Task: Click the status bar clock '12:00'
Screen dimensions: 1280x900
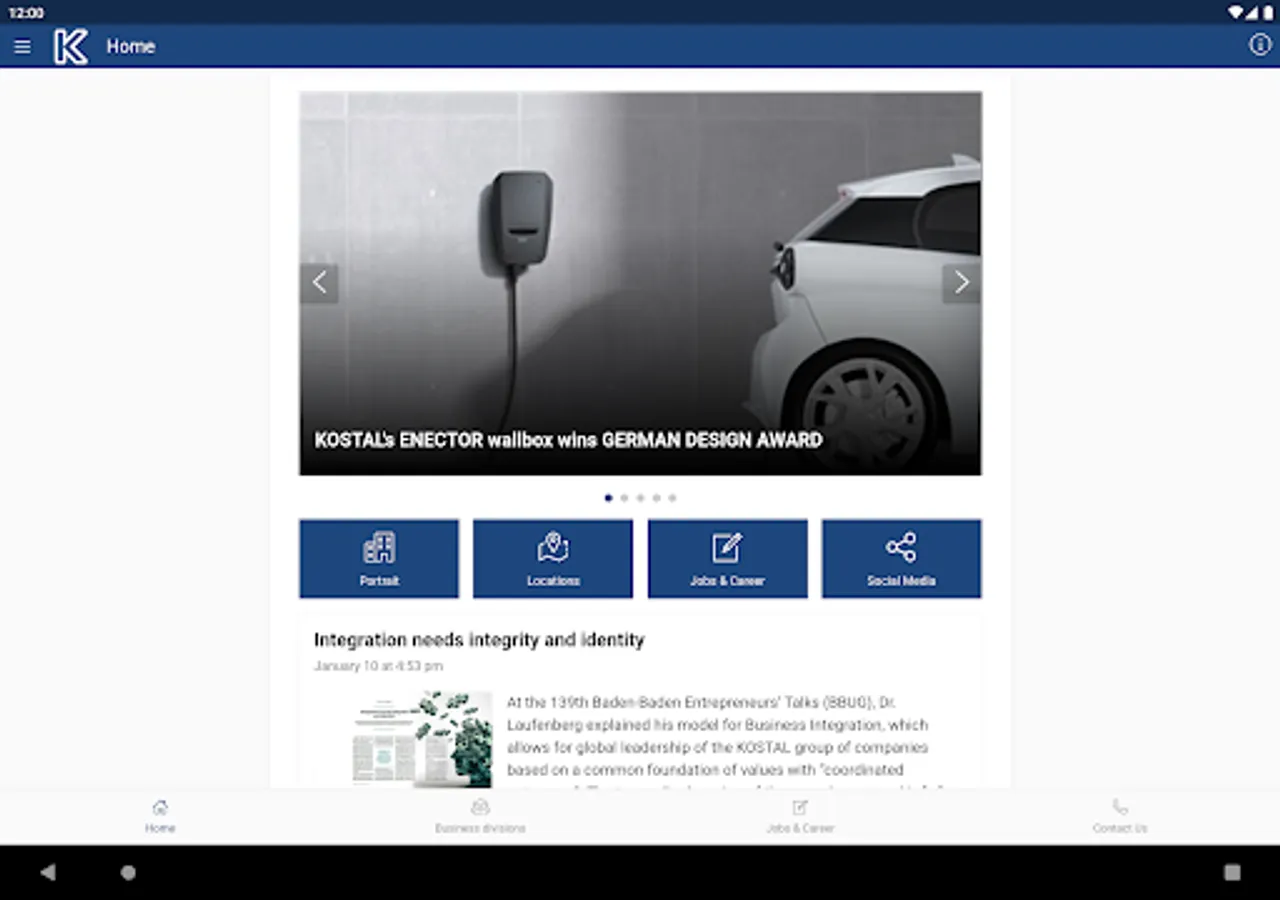Action: click(26, 13)
